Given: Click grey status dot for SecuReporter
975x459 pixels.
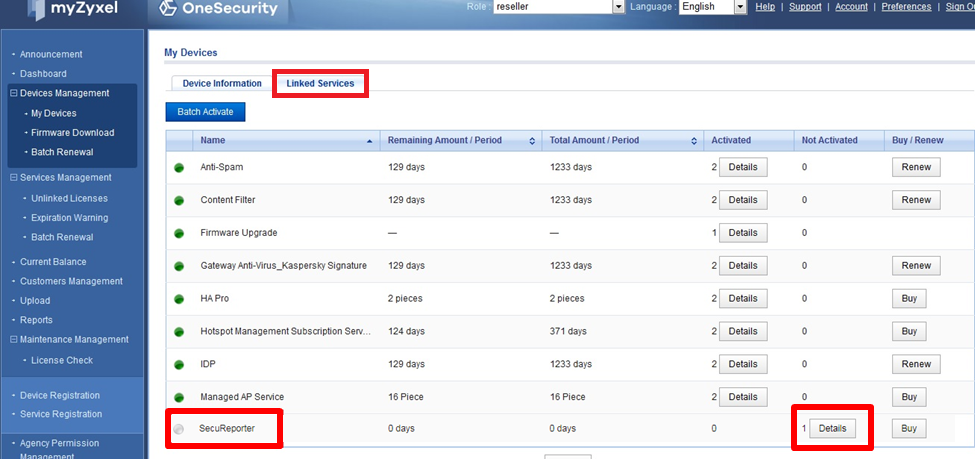Looking at the screenshot, I should [x=179, y=429].
